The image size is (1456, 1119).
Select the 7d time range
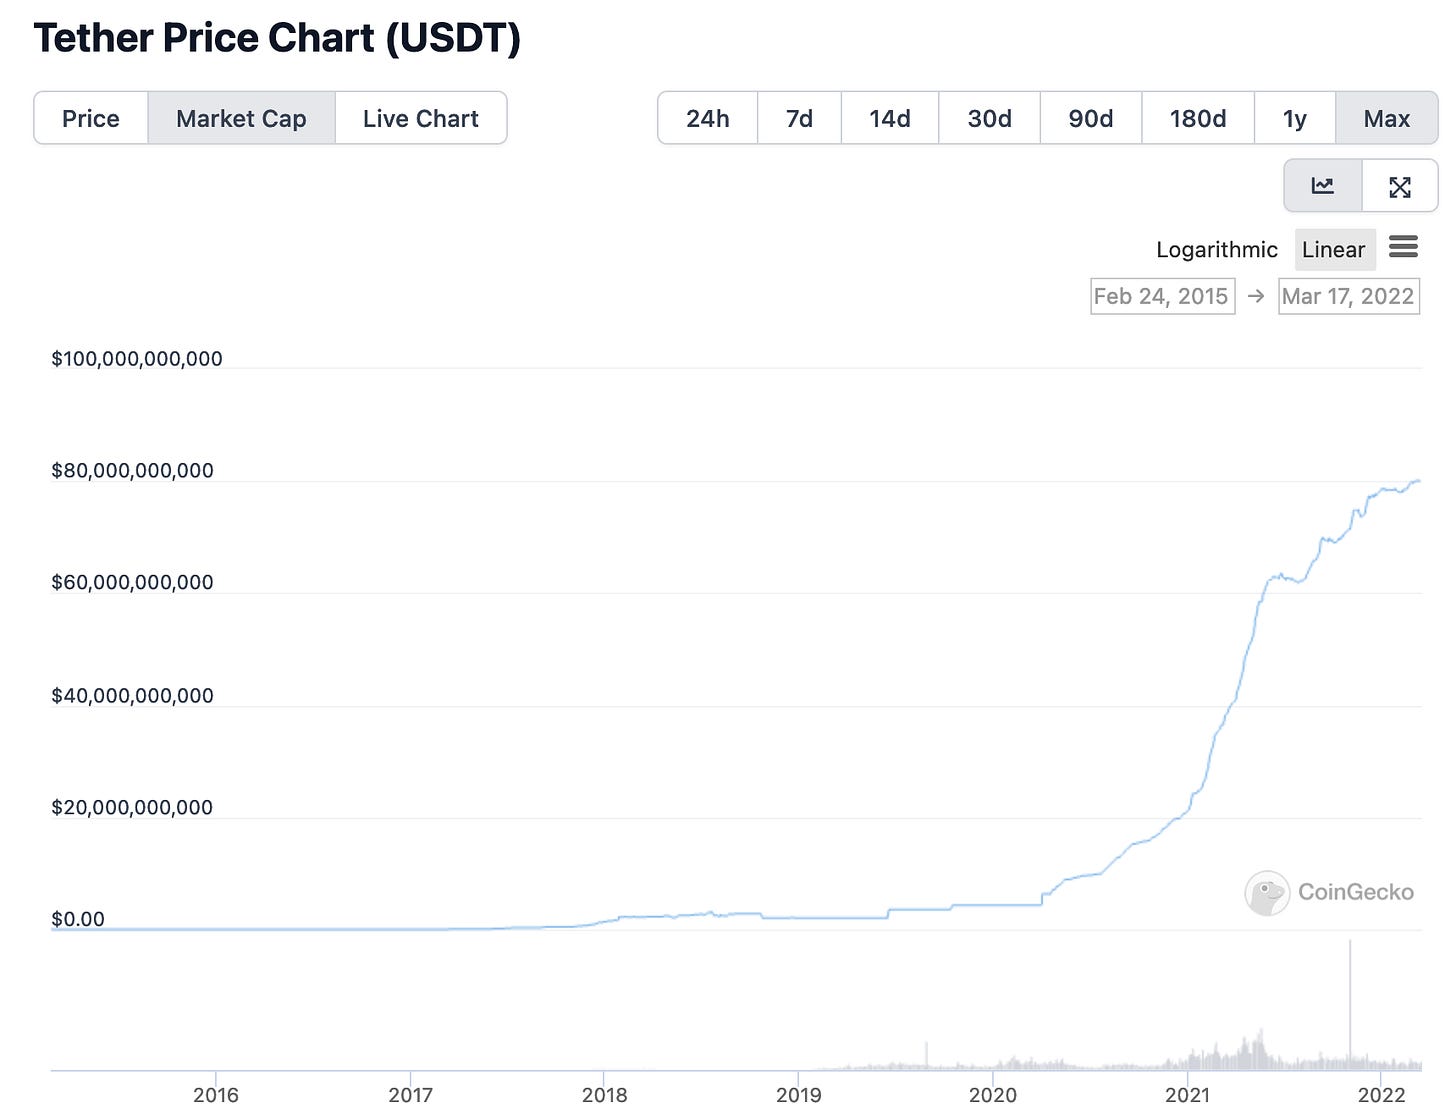point(799,118)
